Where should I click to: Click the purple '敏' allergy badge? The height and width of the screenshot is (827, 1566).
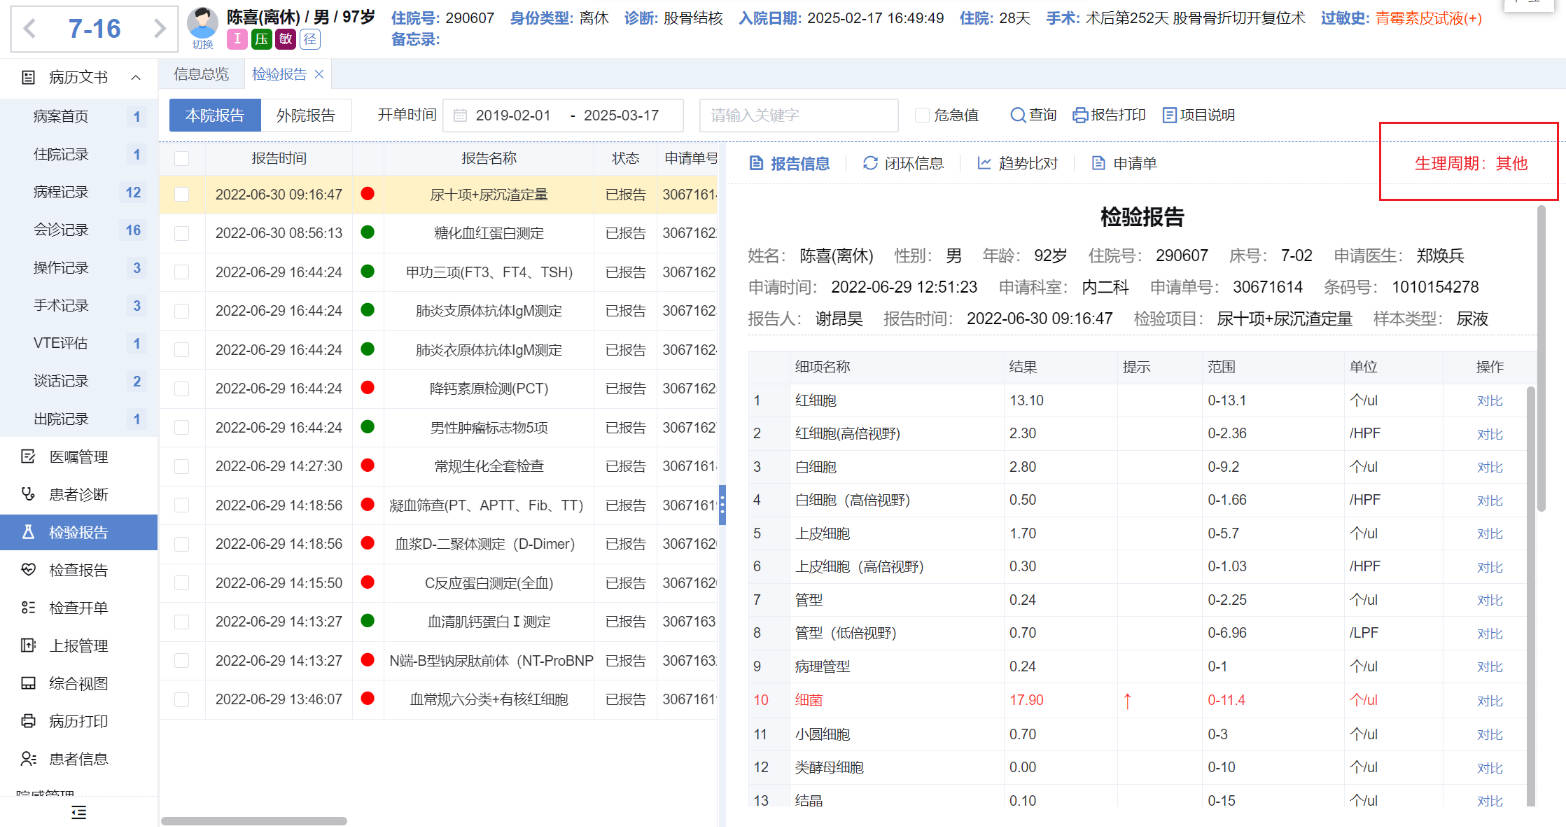(286, 39)
